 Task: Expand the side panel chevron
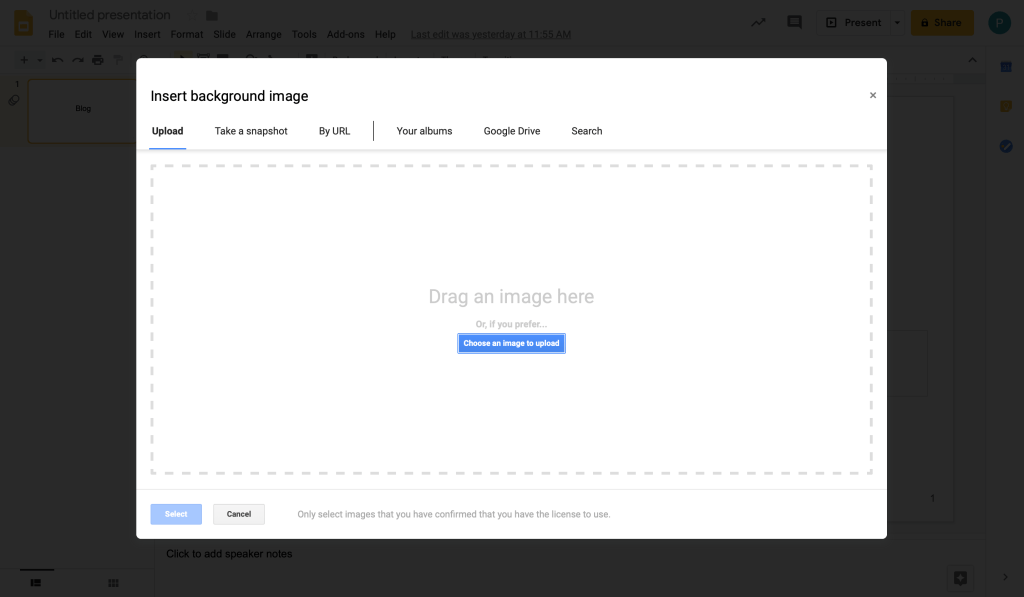[1006, 577]
